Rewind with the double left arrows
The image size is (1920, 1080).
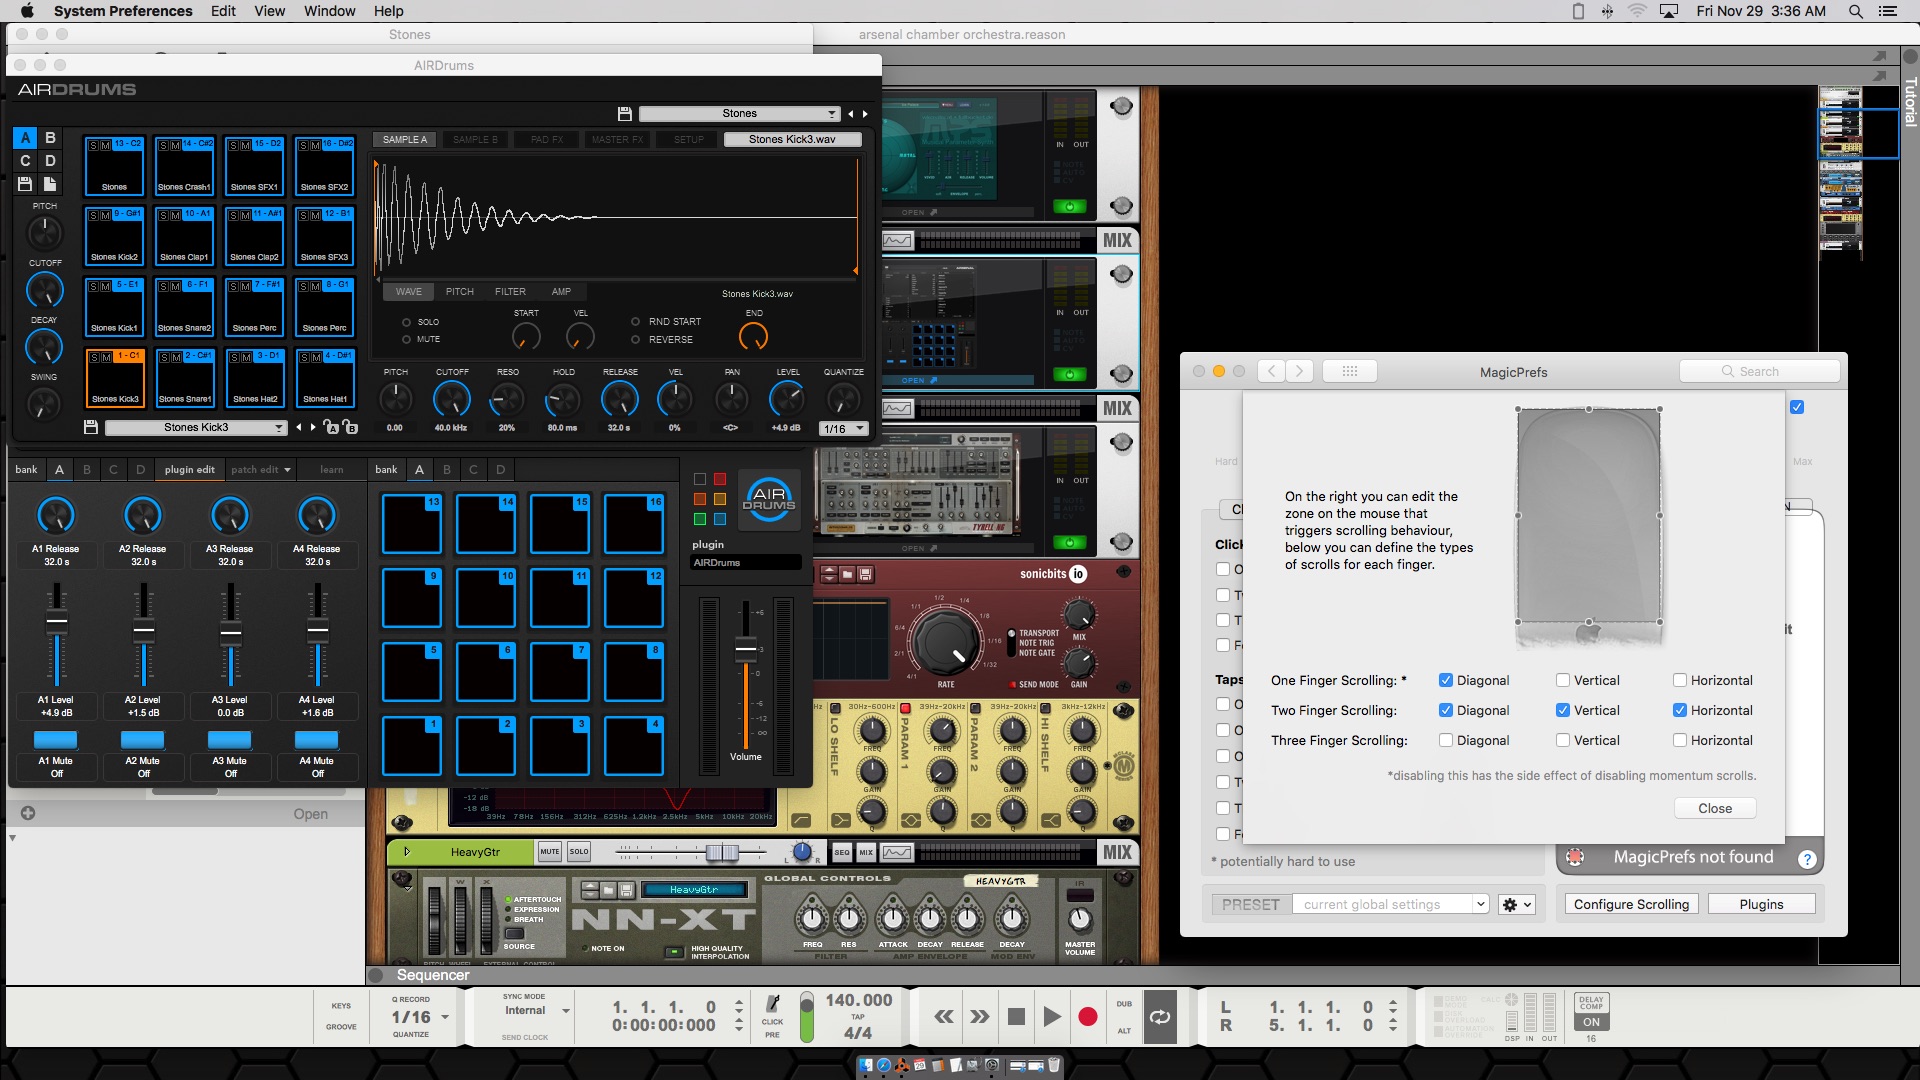pyautogui.click(x=943, y=1017)
